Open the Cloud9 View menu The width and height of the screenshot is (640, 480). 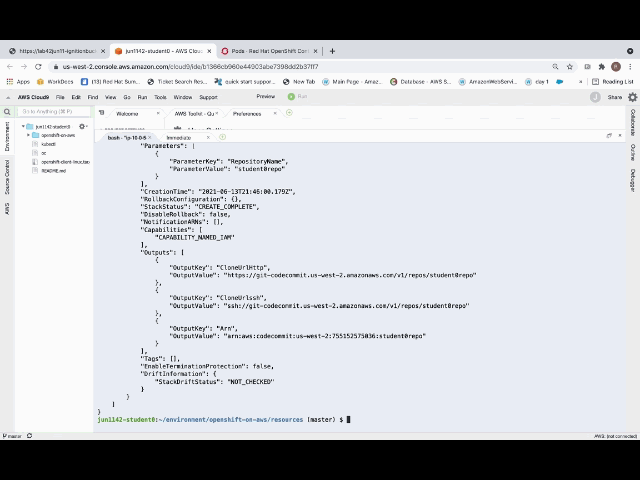click(111, 97)
